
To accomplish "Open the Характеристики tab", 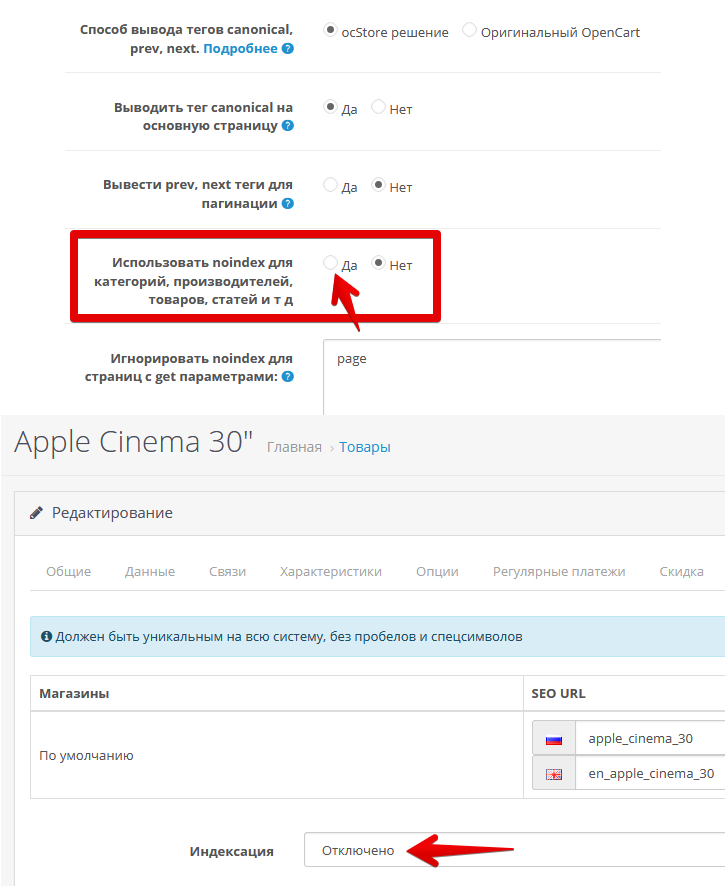I will tap(331, 572).
